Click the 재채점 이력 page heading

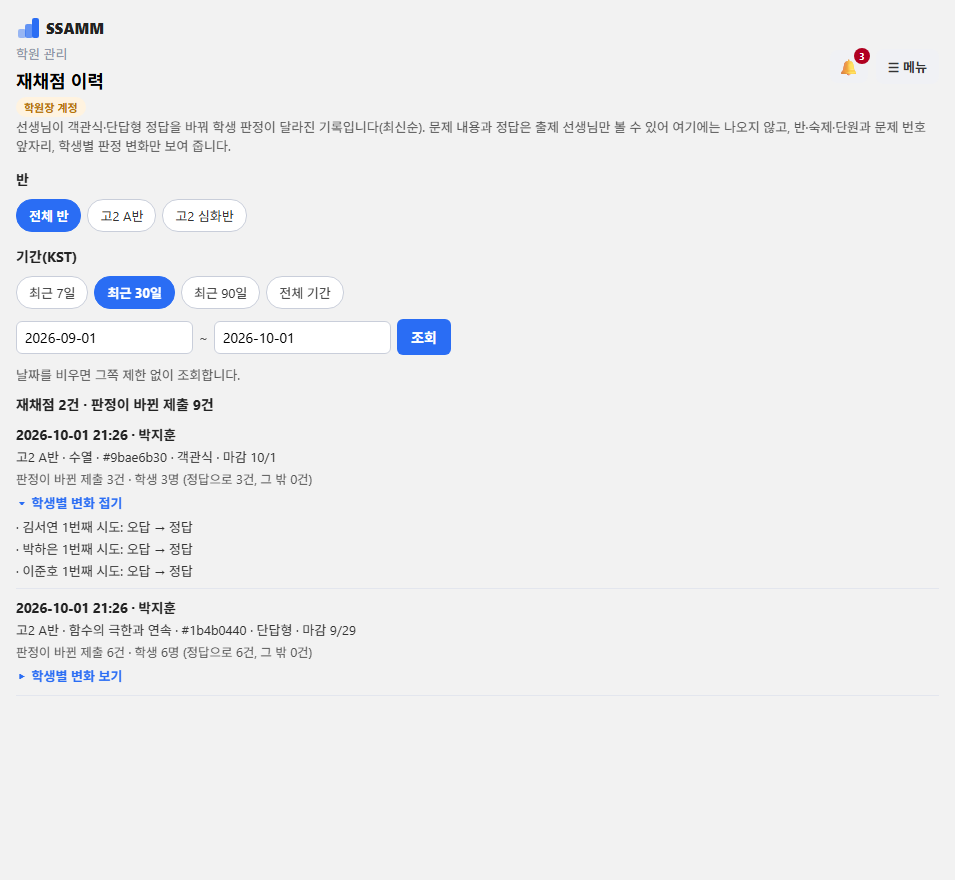(60, 81)
